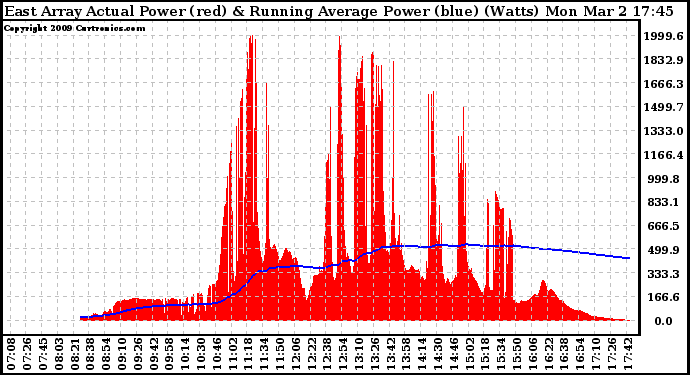Click the copyright 2009 Cartronics.com text
The width and height of the screenshot is (690, 375).
tap(74, 28)
